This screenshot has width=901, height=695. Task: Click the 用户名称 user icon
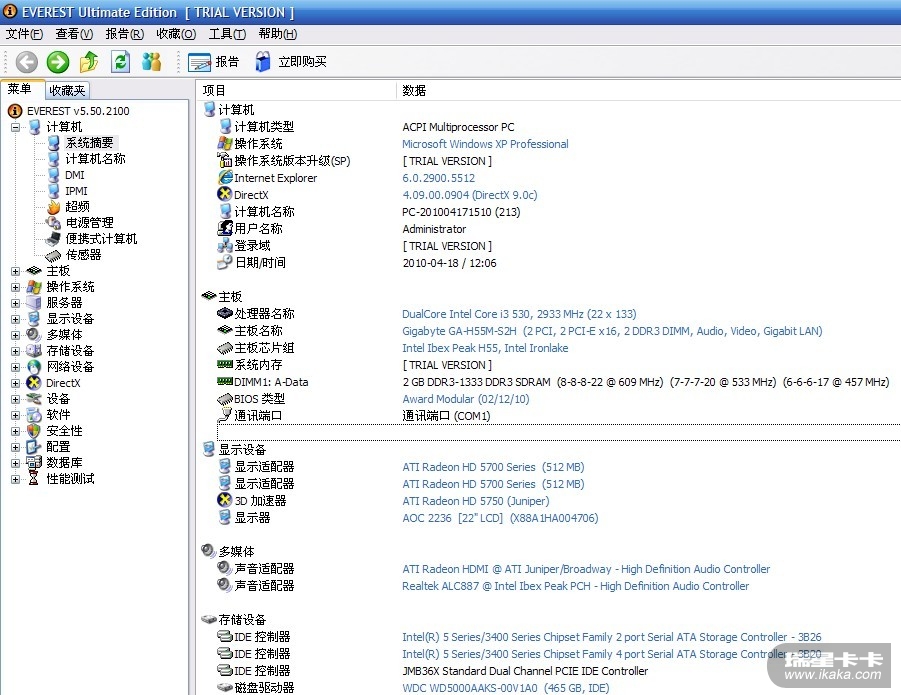click(x=225, y=228)
